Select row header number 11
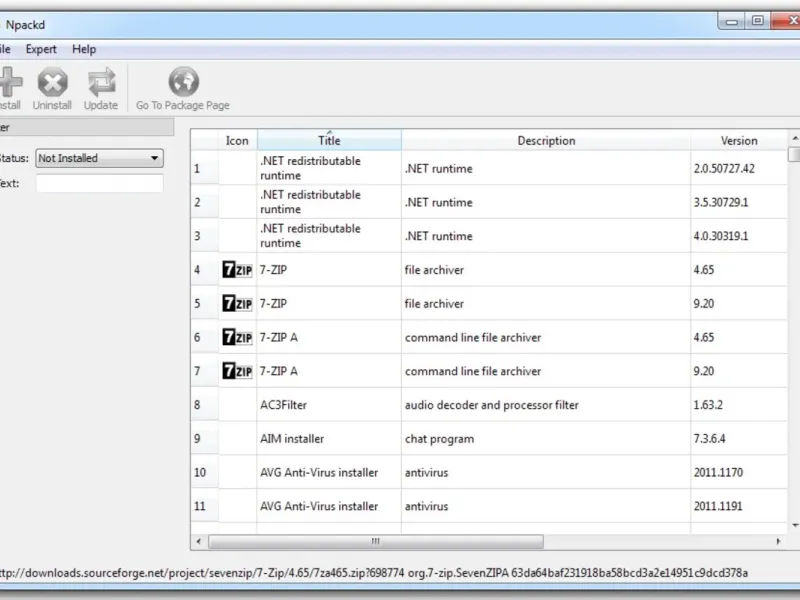The width and height of the screenshot is (800, 600). click(205, 506)
